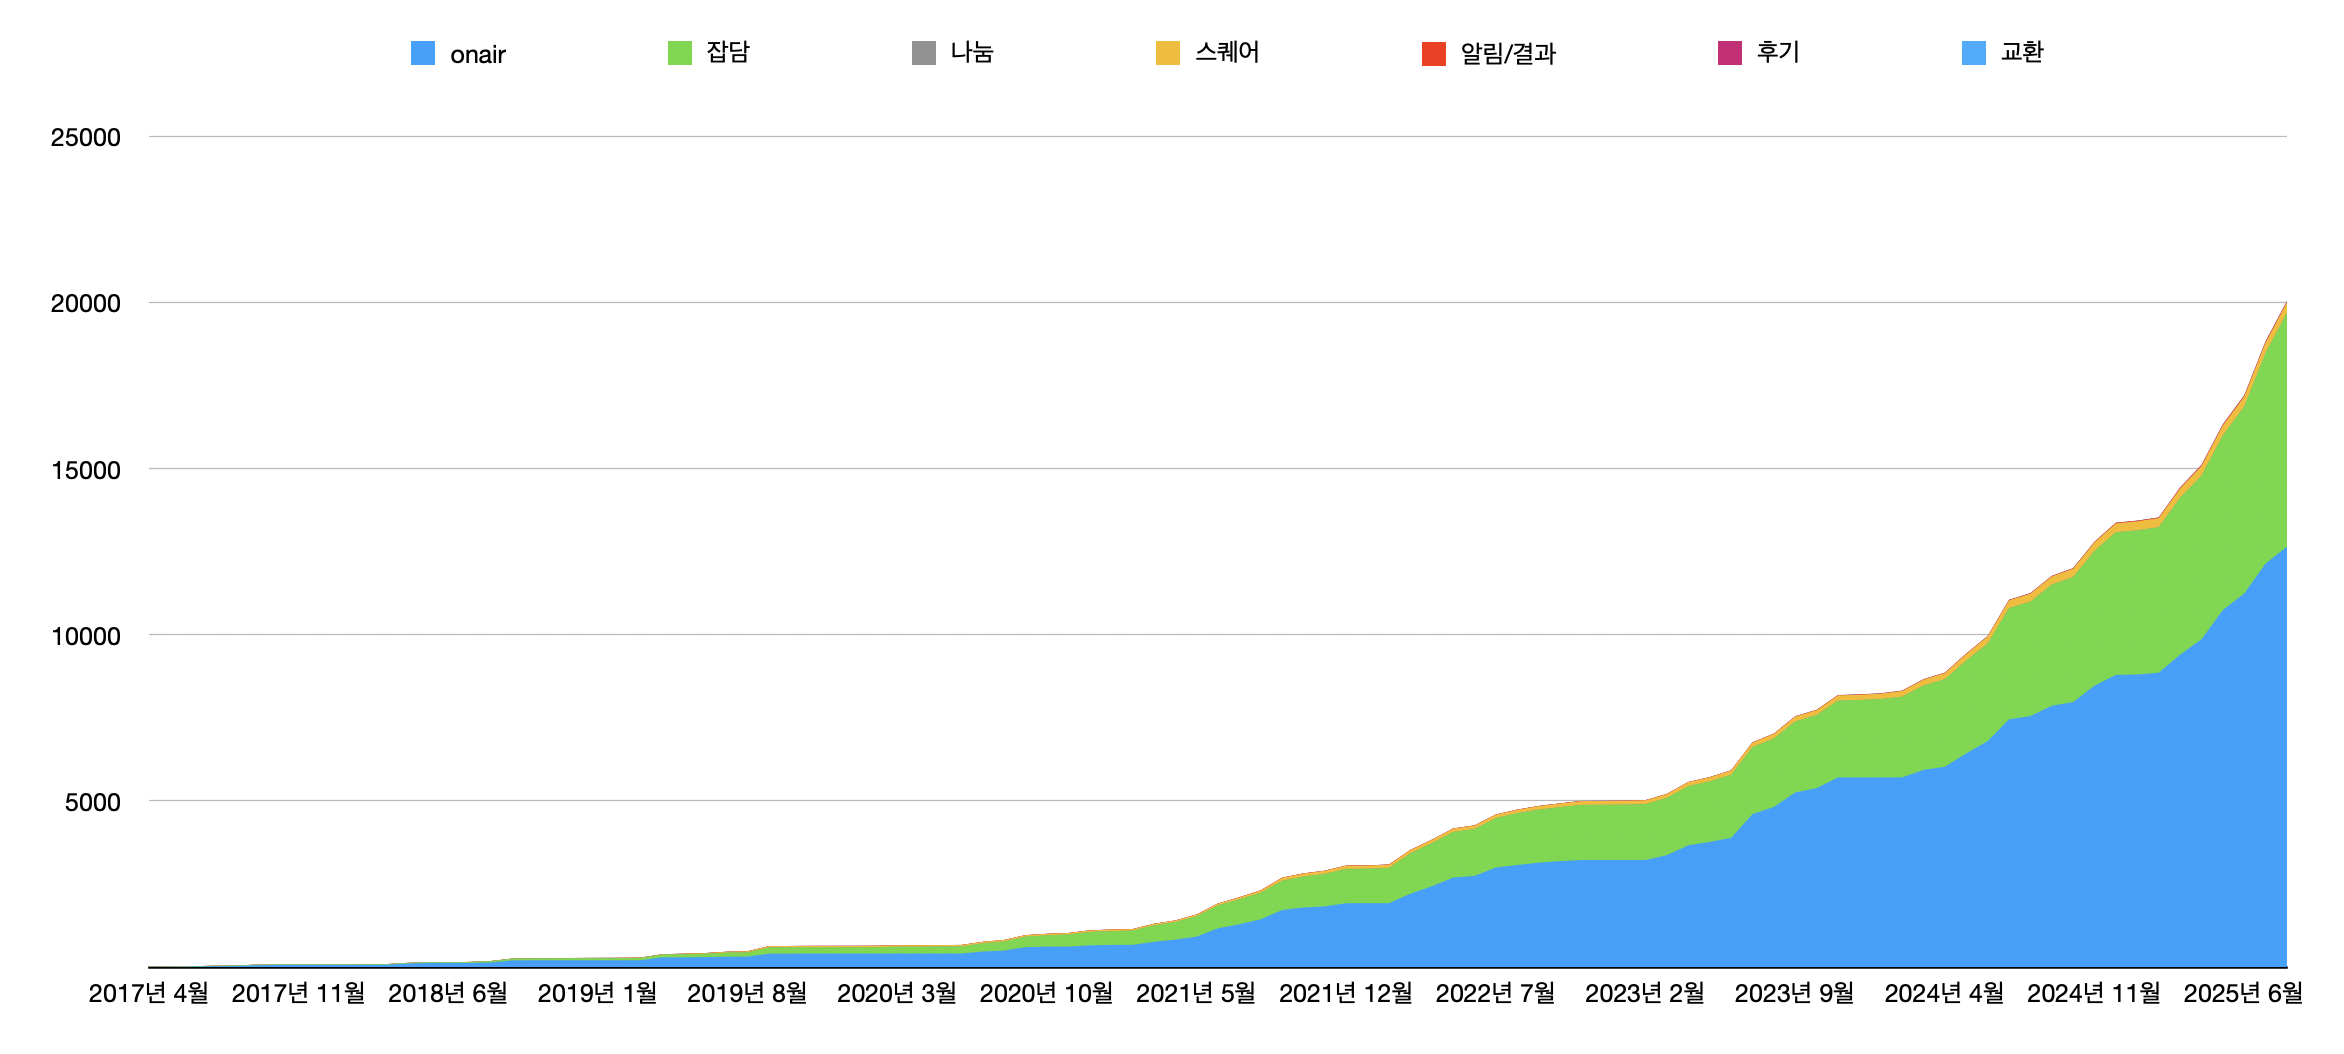Click the yellow 스퀘어 legend swatch
2344x1054 pixels.
[x=1168, y=54]
